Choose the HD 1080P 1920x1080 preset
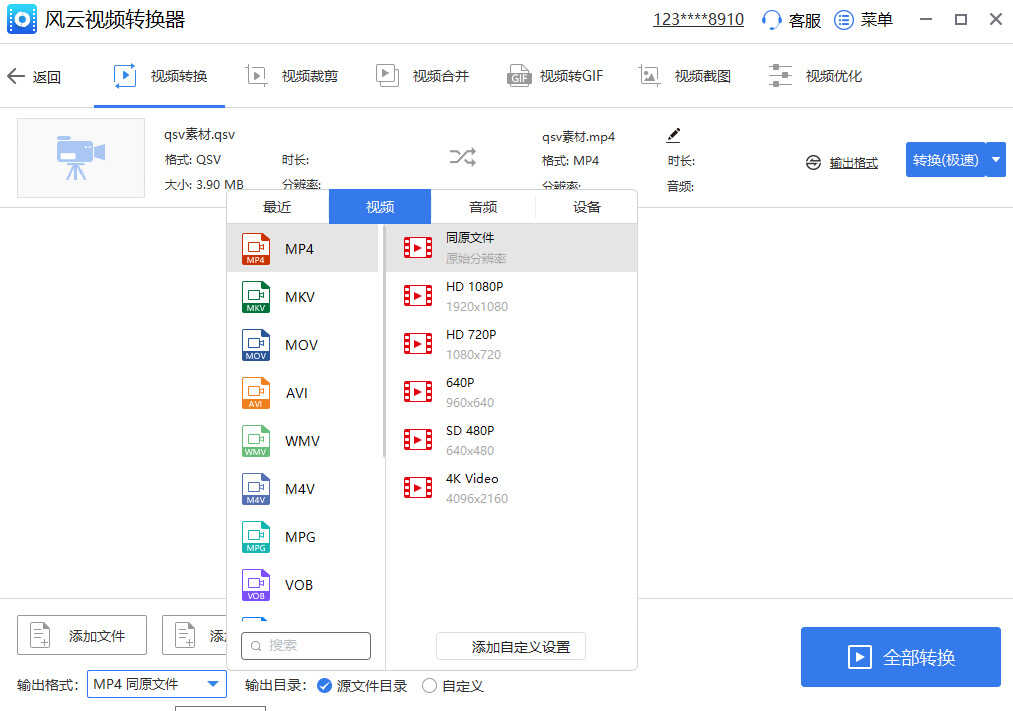Screen dimensions: 1013x711 pyautogui.click(x=511, y=296)
